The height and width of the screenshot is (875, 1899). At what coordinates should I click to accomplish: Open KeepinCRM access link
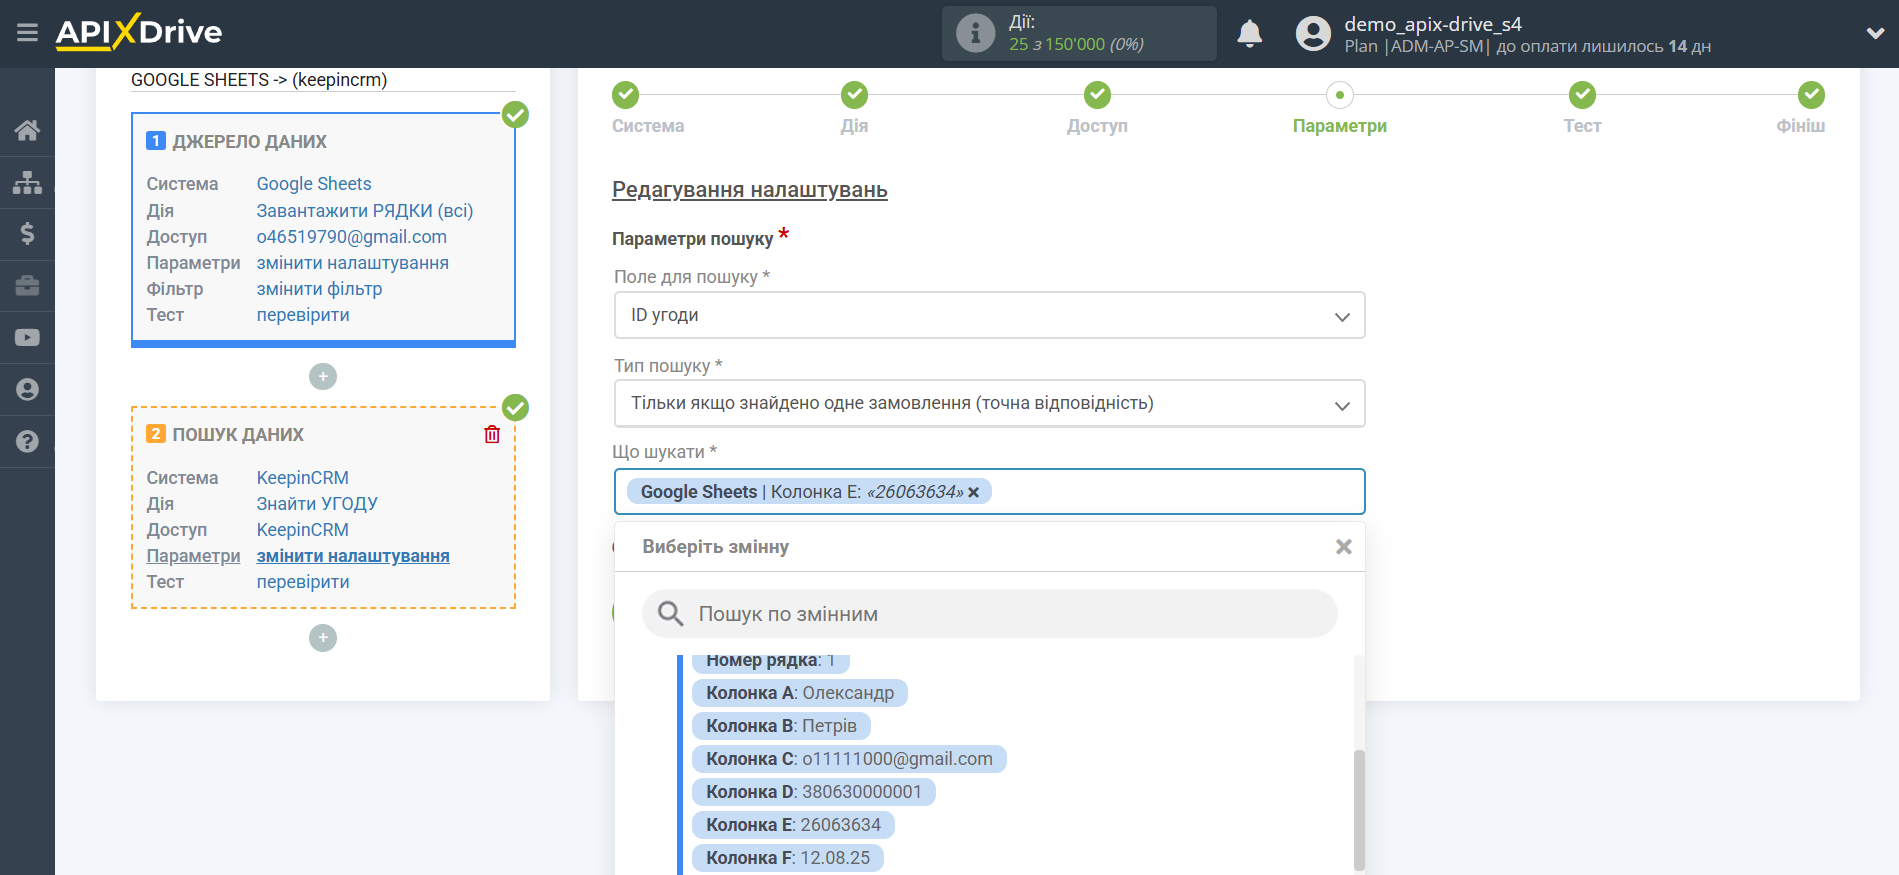[303, 530]
